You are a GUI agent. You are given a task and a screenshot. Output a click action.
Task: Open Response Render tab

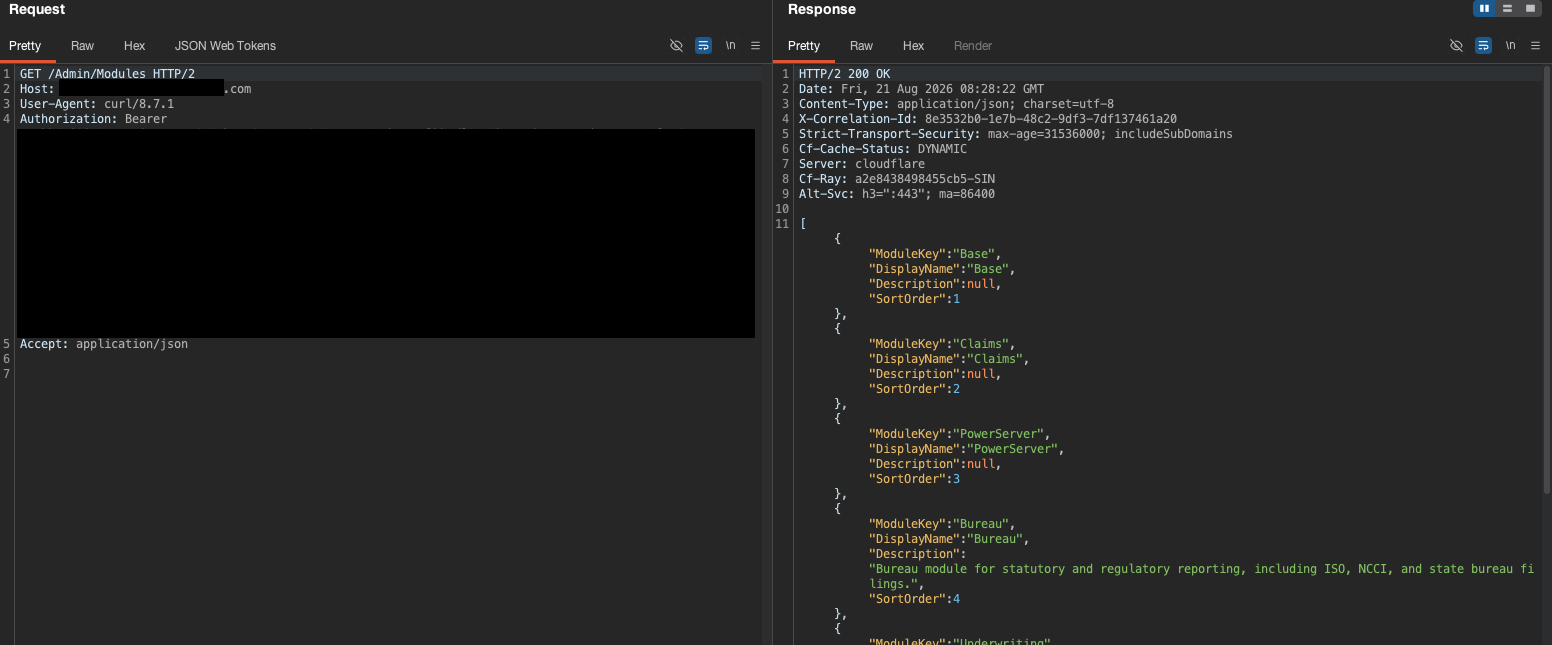(973, 46)
